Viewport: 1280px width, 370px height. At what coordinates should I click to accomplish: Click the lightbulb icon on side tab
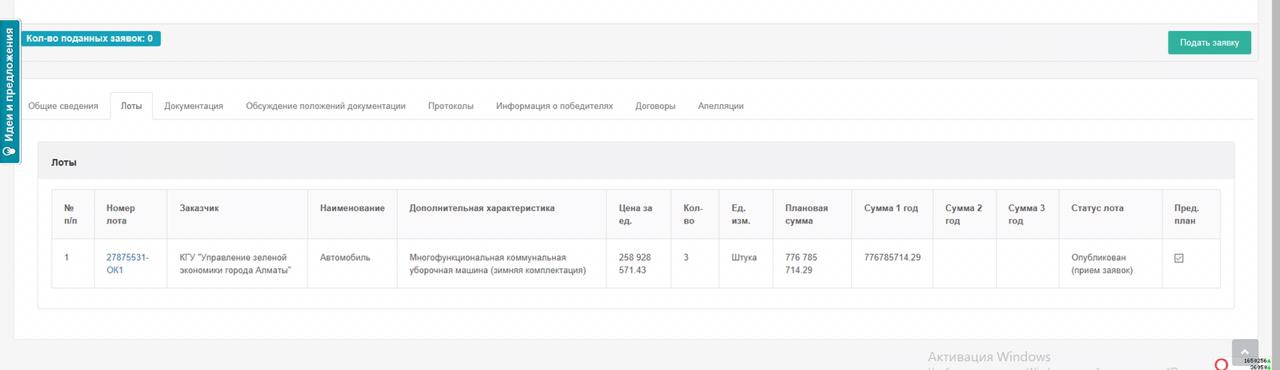coord(10,152)
